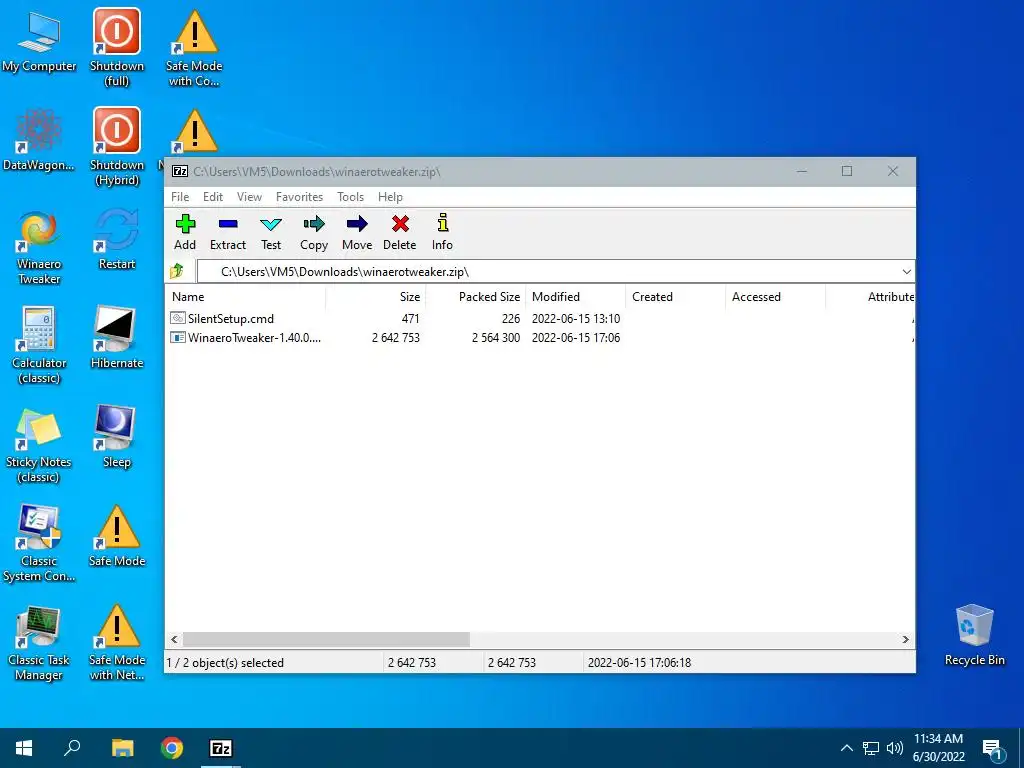Select SilentSetup.cmd file row
1024x768 pixels.
tap(539, 319)
